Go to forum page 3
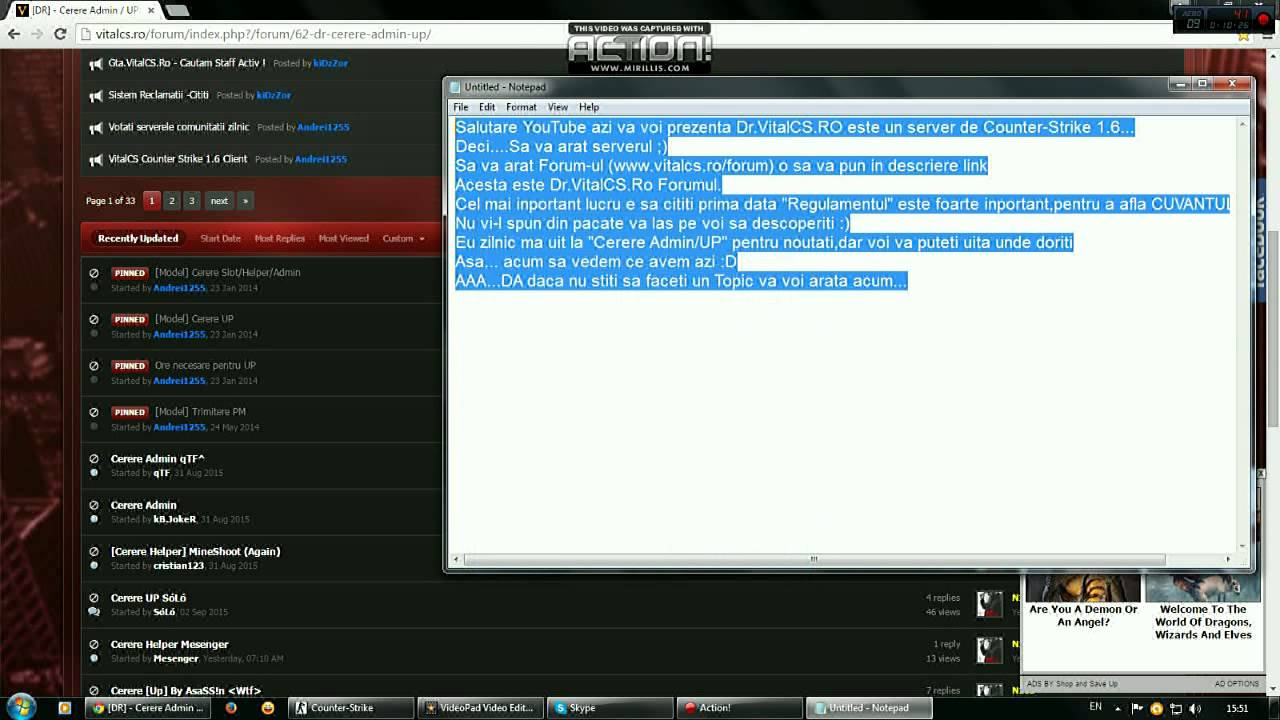Screen dimensions: 1280x720 192,201
